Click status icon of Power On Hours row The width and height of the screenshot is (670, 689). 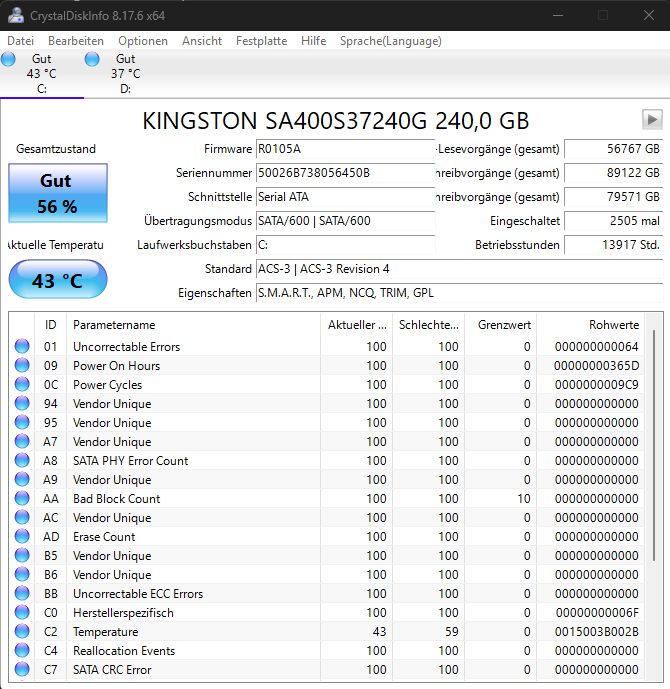point(22,365)
